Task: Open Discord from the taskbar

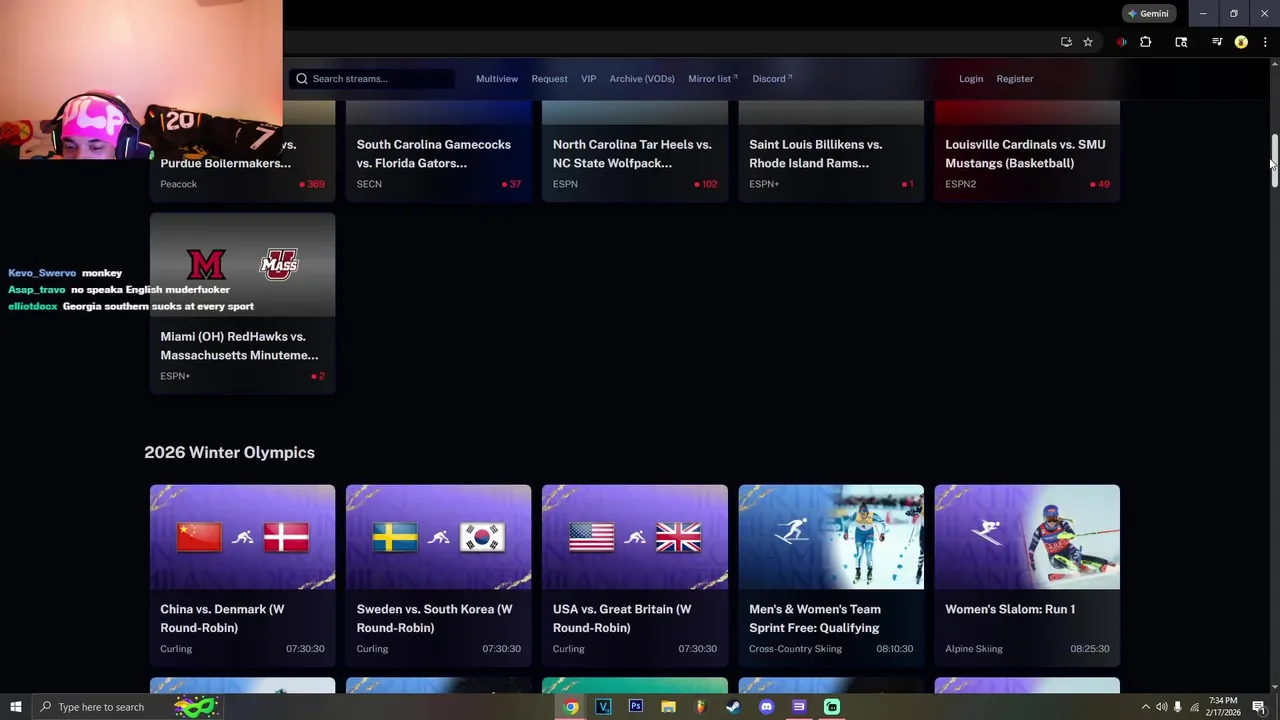Action: [766, 707]
